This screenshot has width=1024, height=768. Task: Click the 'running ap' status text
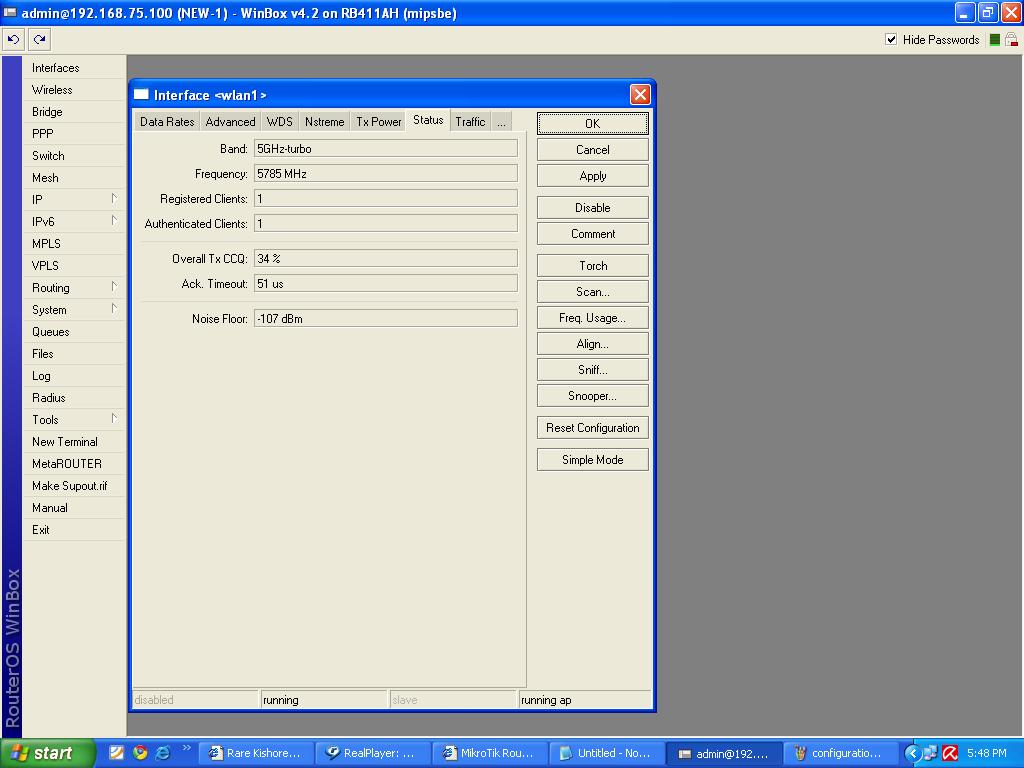(x=546, y=700)
